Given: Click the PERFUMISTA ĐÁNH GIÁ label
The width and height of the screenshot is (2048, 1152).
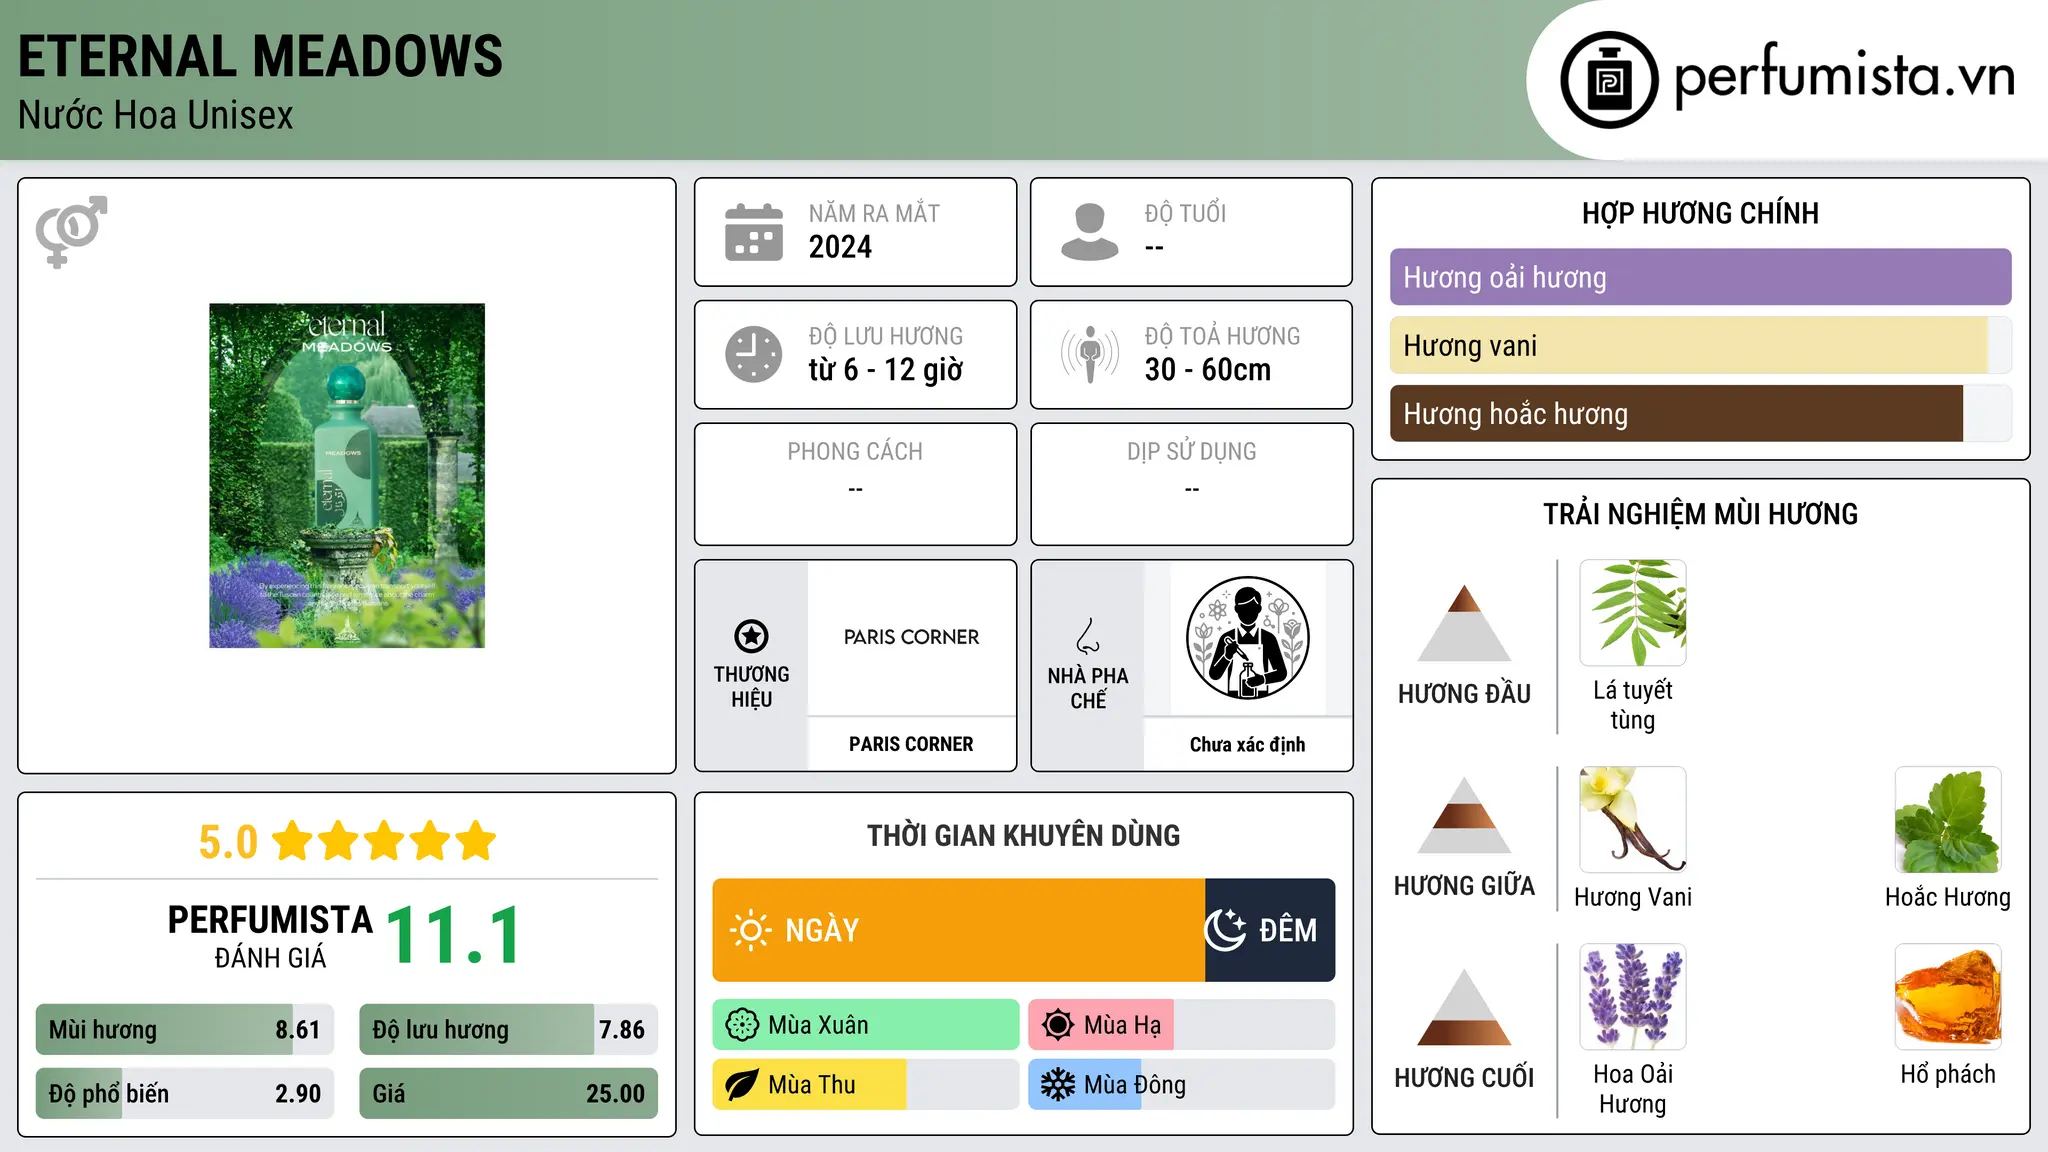Looking at the screenshot, I should pyautogui.click(x=270, y=936).
